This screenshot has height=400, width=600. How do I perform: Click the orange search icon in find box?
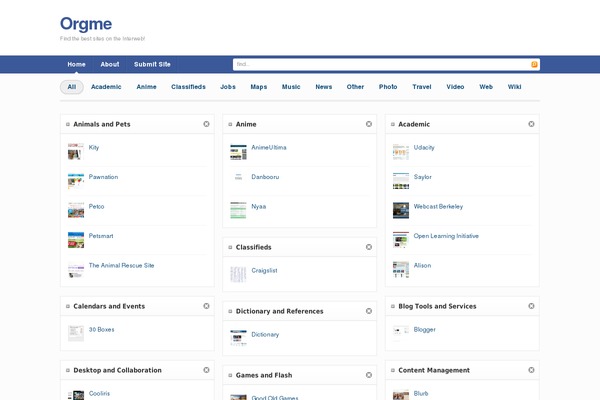(x=534, y=64)
